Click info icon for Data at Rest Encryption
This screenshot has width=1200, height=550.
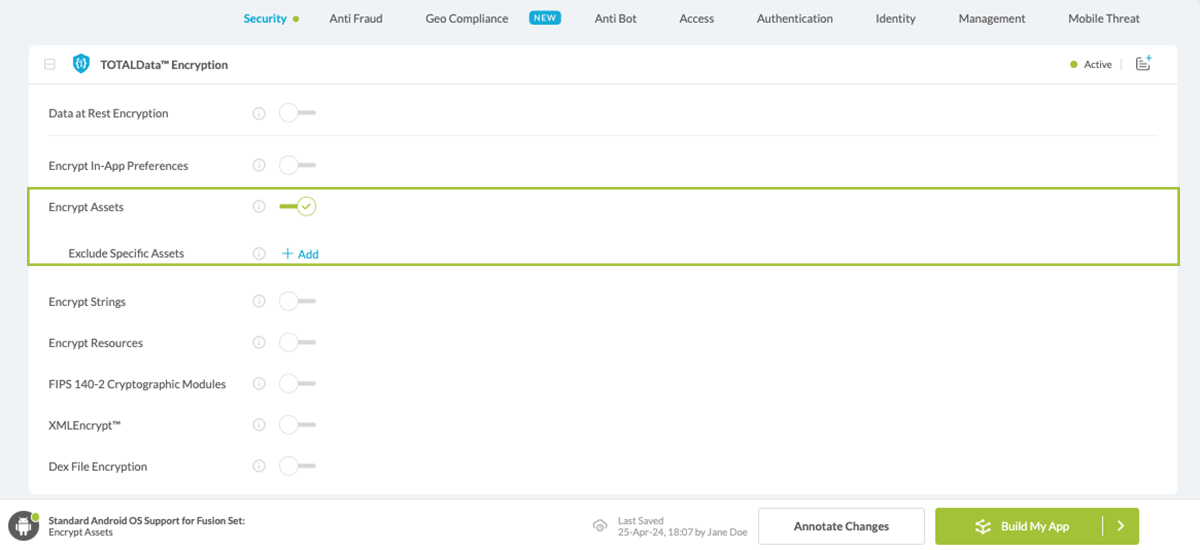click(x=259, y=114)
